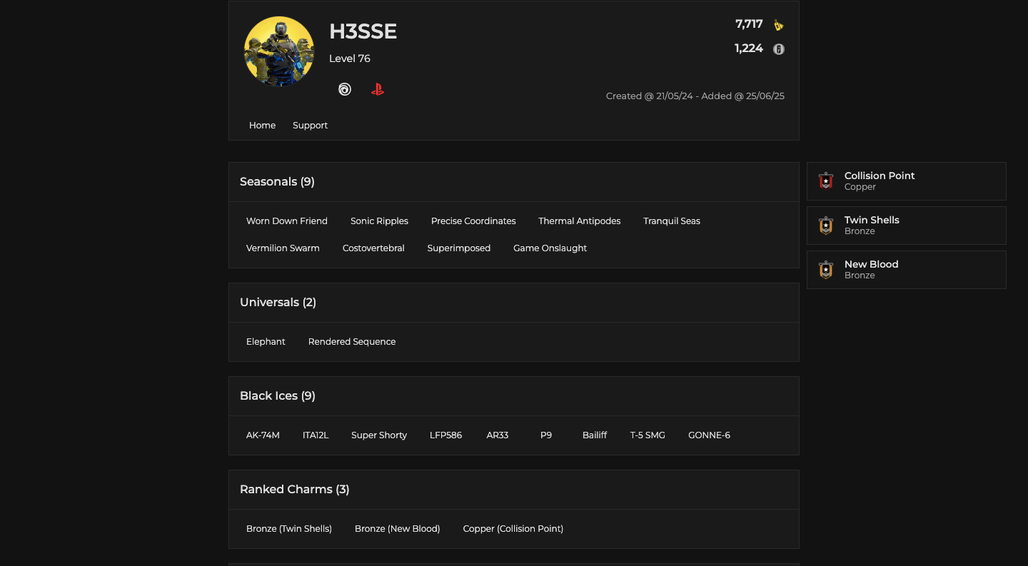Image resolution: width=1028 pixels, height=566 pixels.
Task: Click the Super Shorty Black Ice entry
Action: point(379,435)
